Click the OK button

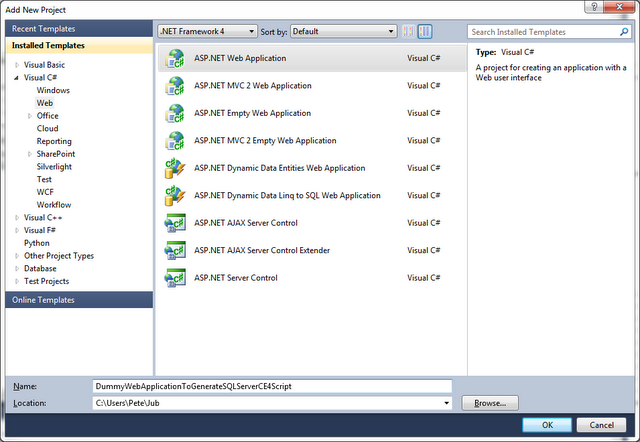click(547, 425)
